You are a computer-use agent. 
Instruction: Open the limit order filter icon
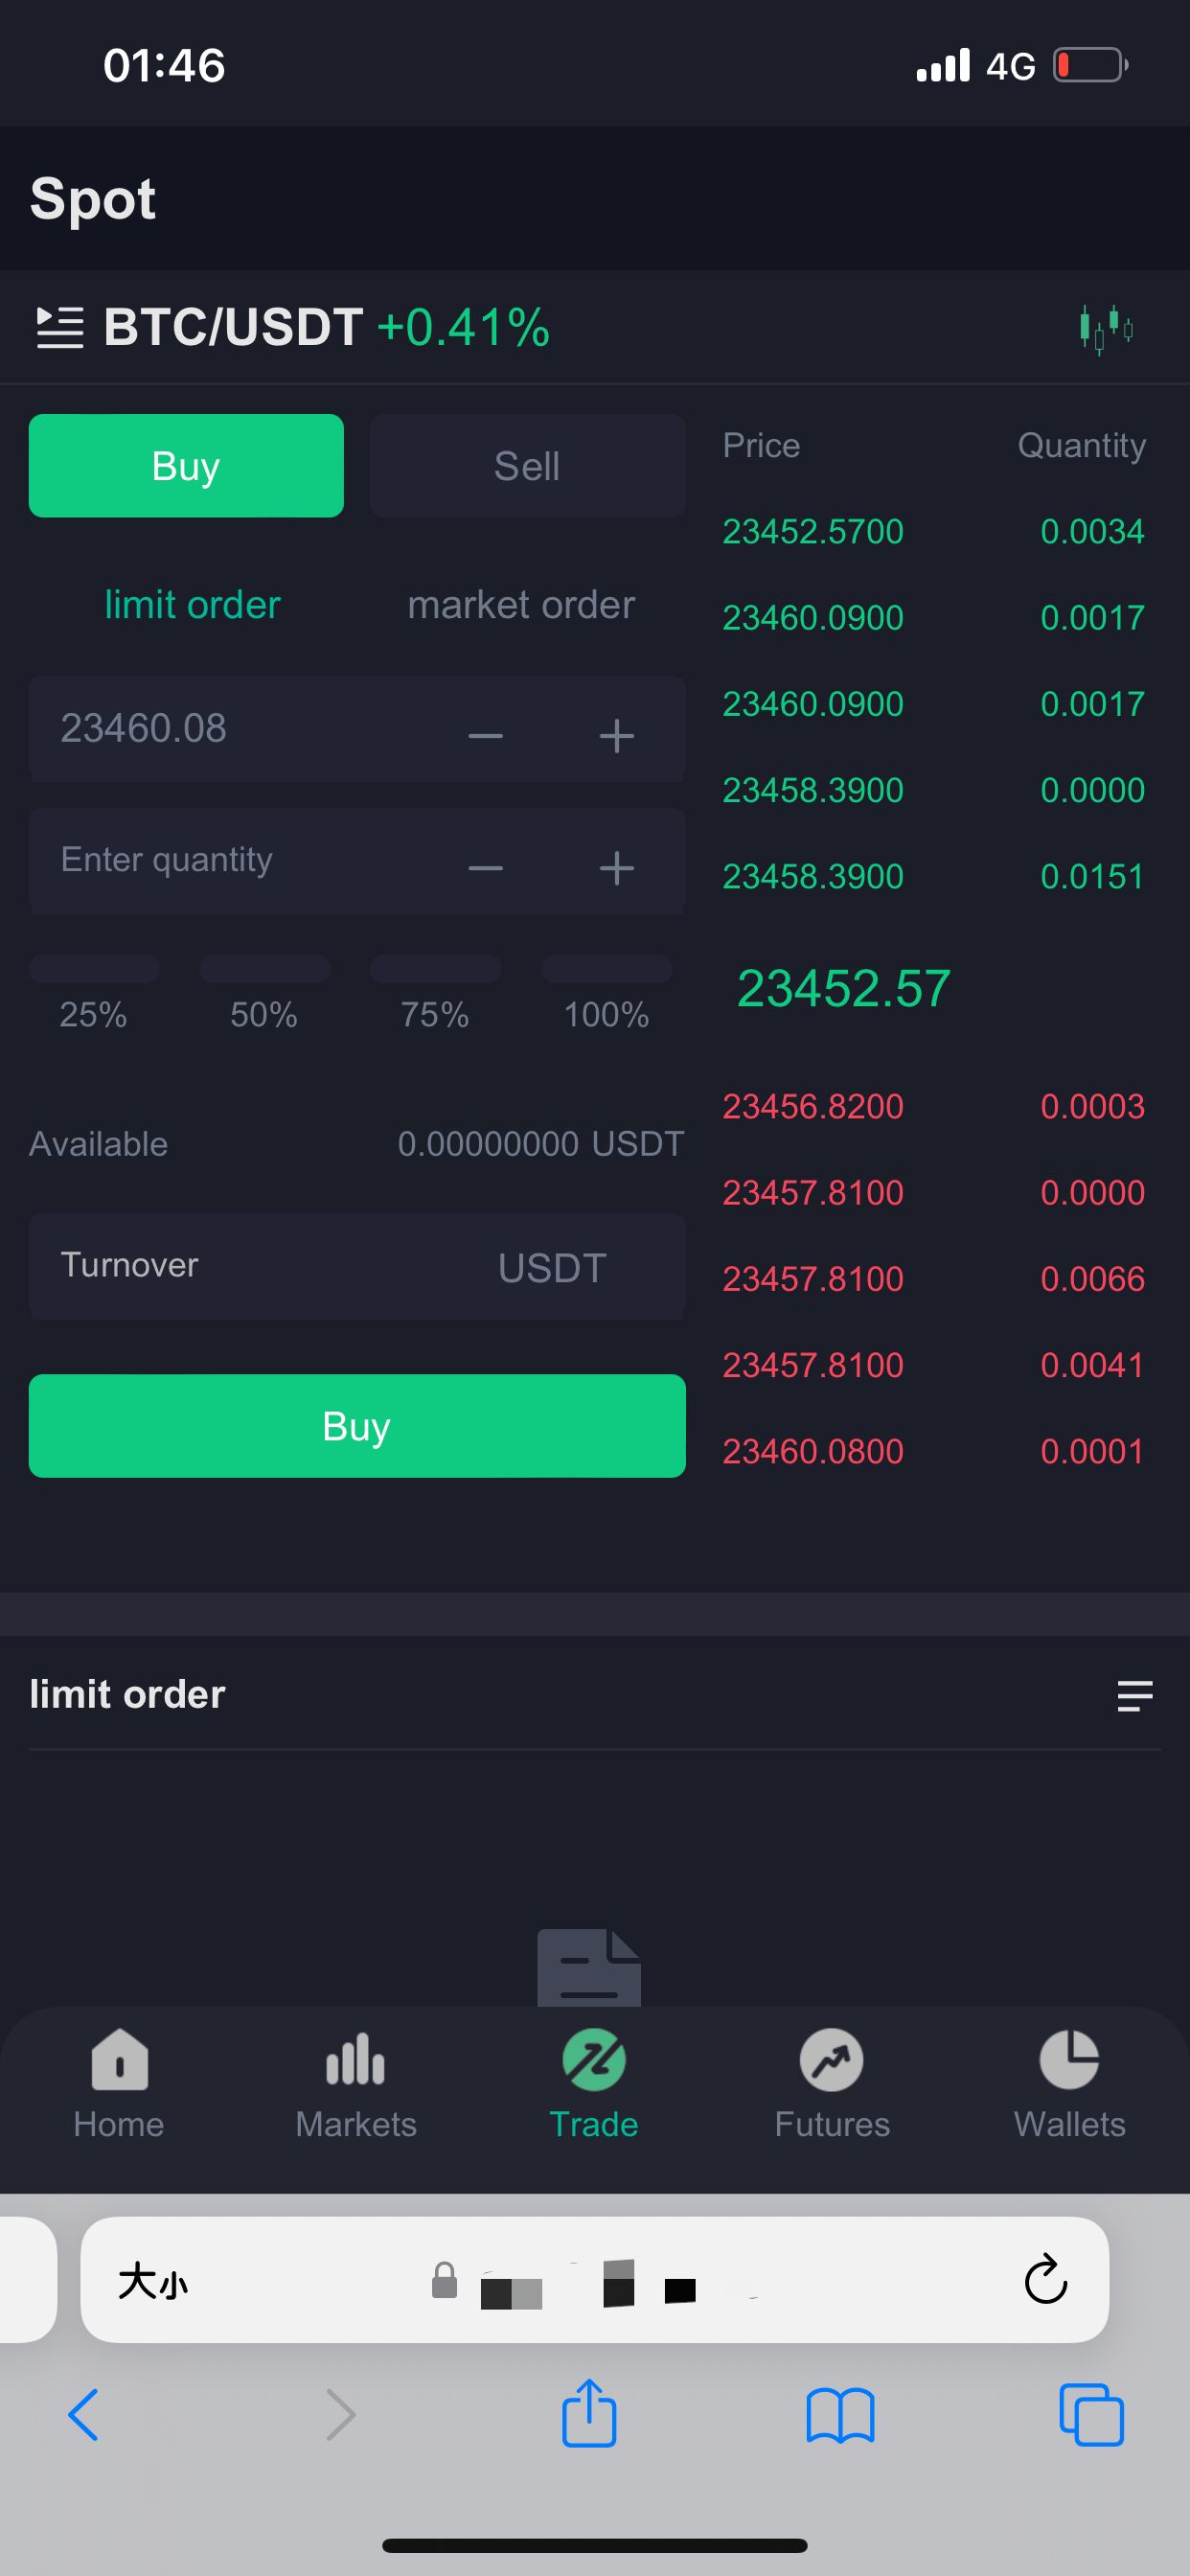click(1134, 1695)
